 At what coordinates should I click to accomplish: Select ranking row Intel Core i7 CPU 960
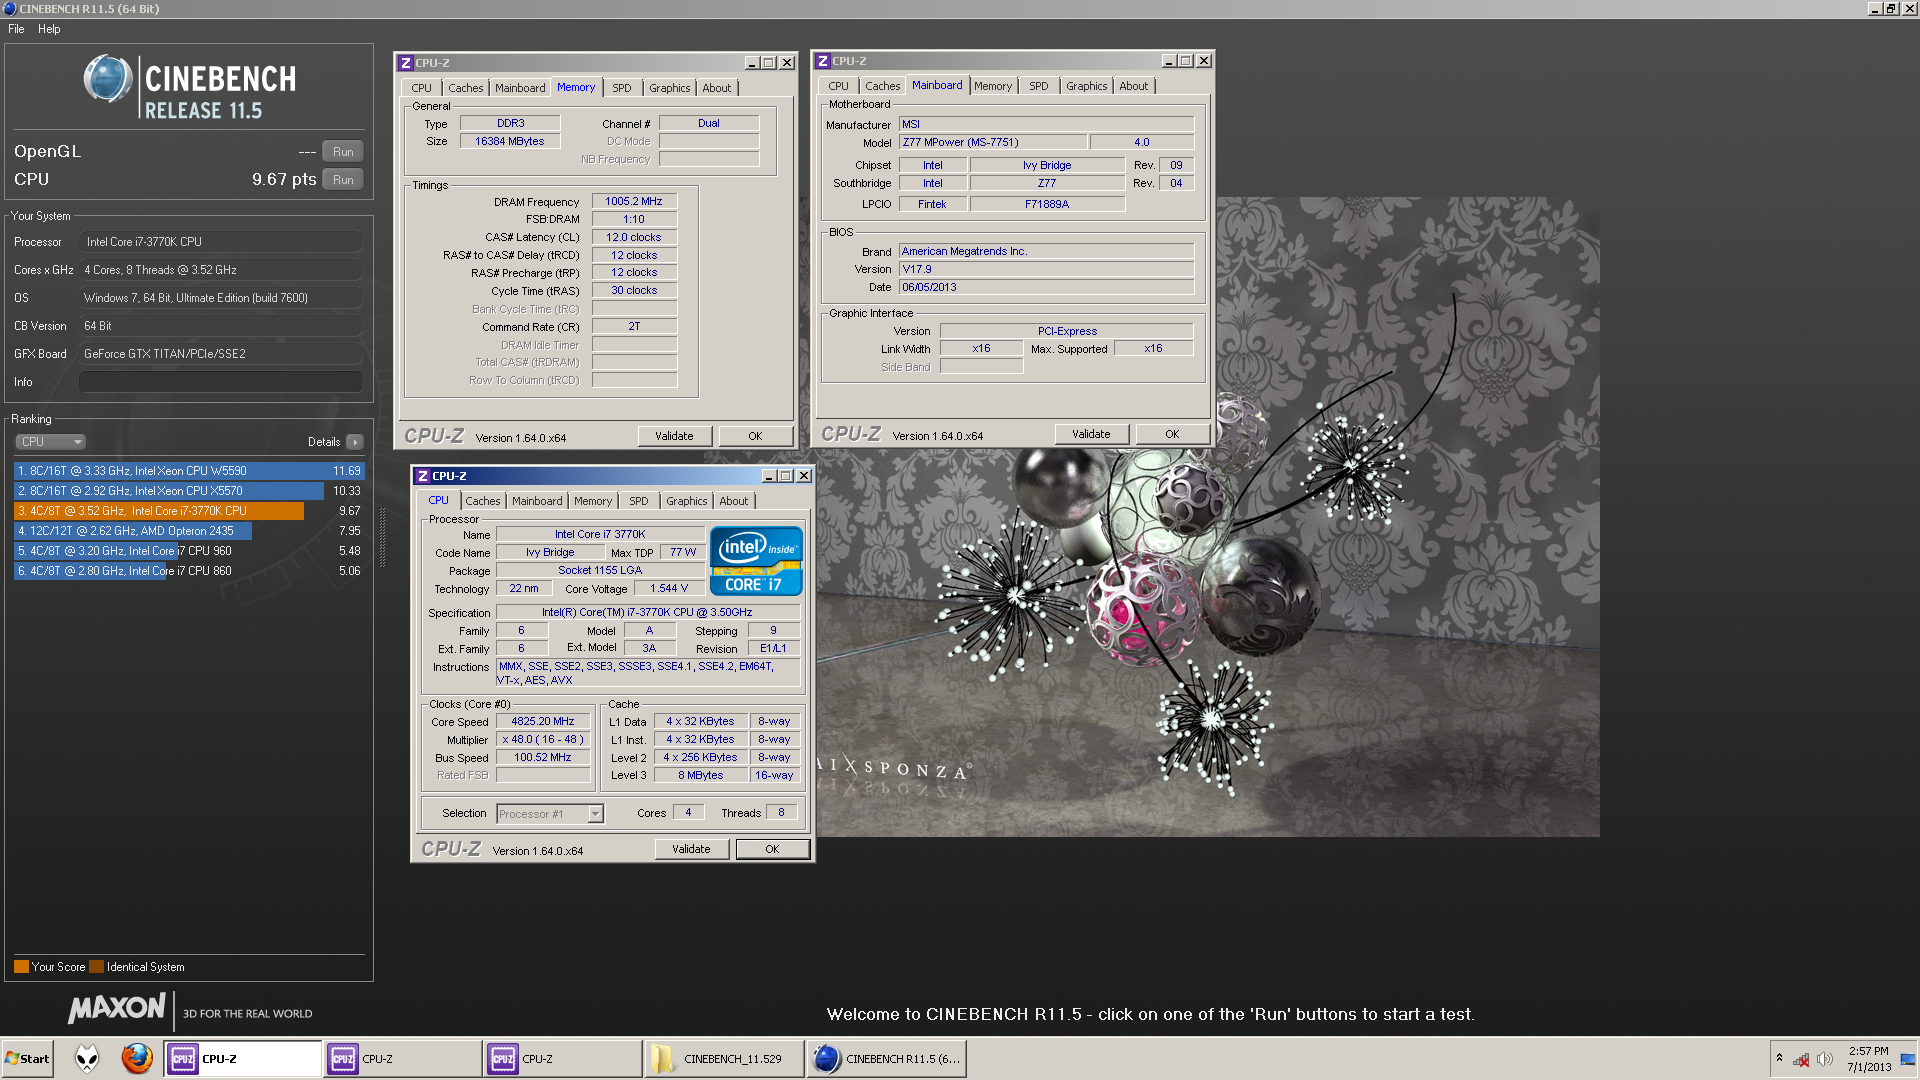pos(189,551)
